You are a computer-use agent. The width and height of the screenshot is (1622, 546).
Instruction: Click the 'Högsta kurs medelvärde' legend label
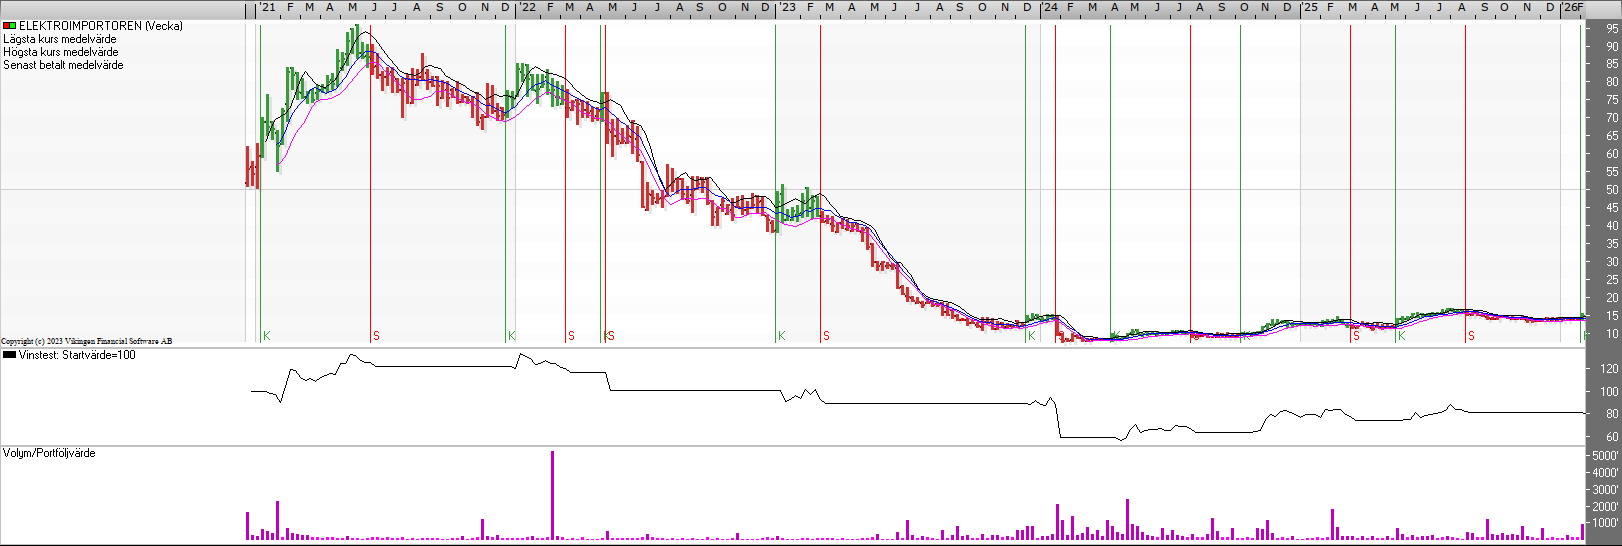coord(60,52)
